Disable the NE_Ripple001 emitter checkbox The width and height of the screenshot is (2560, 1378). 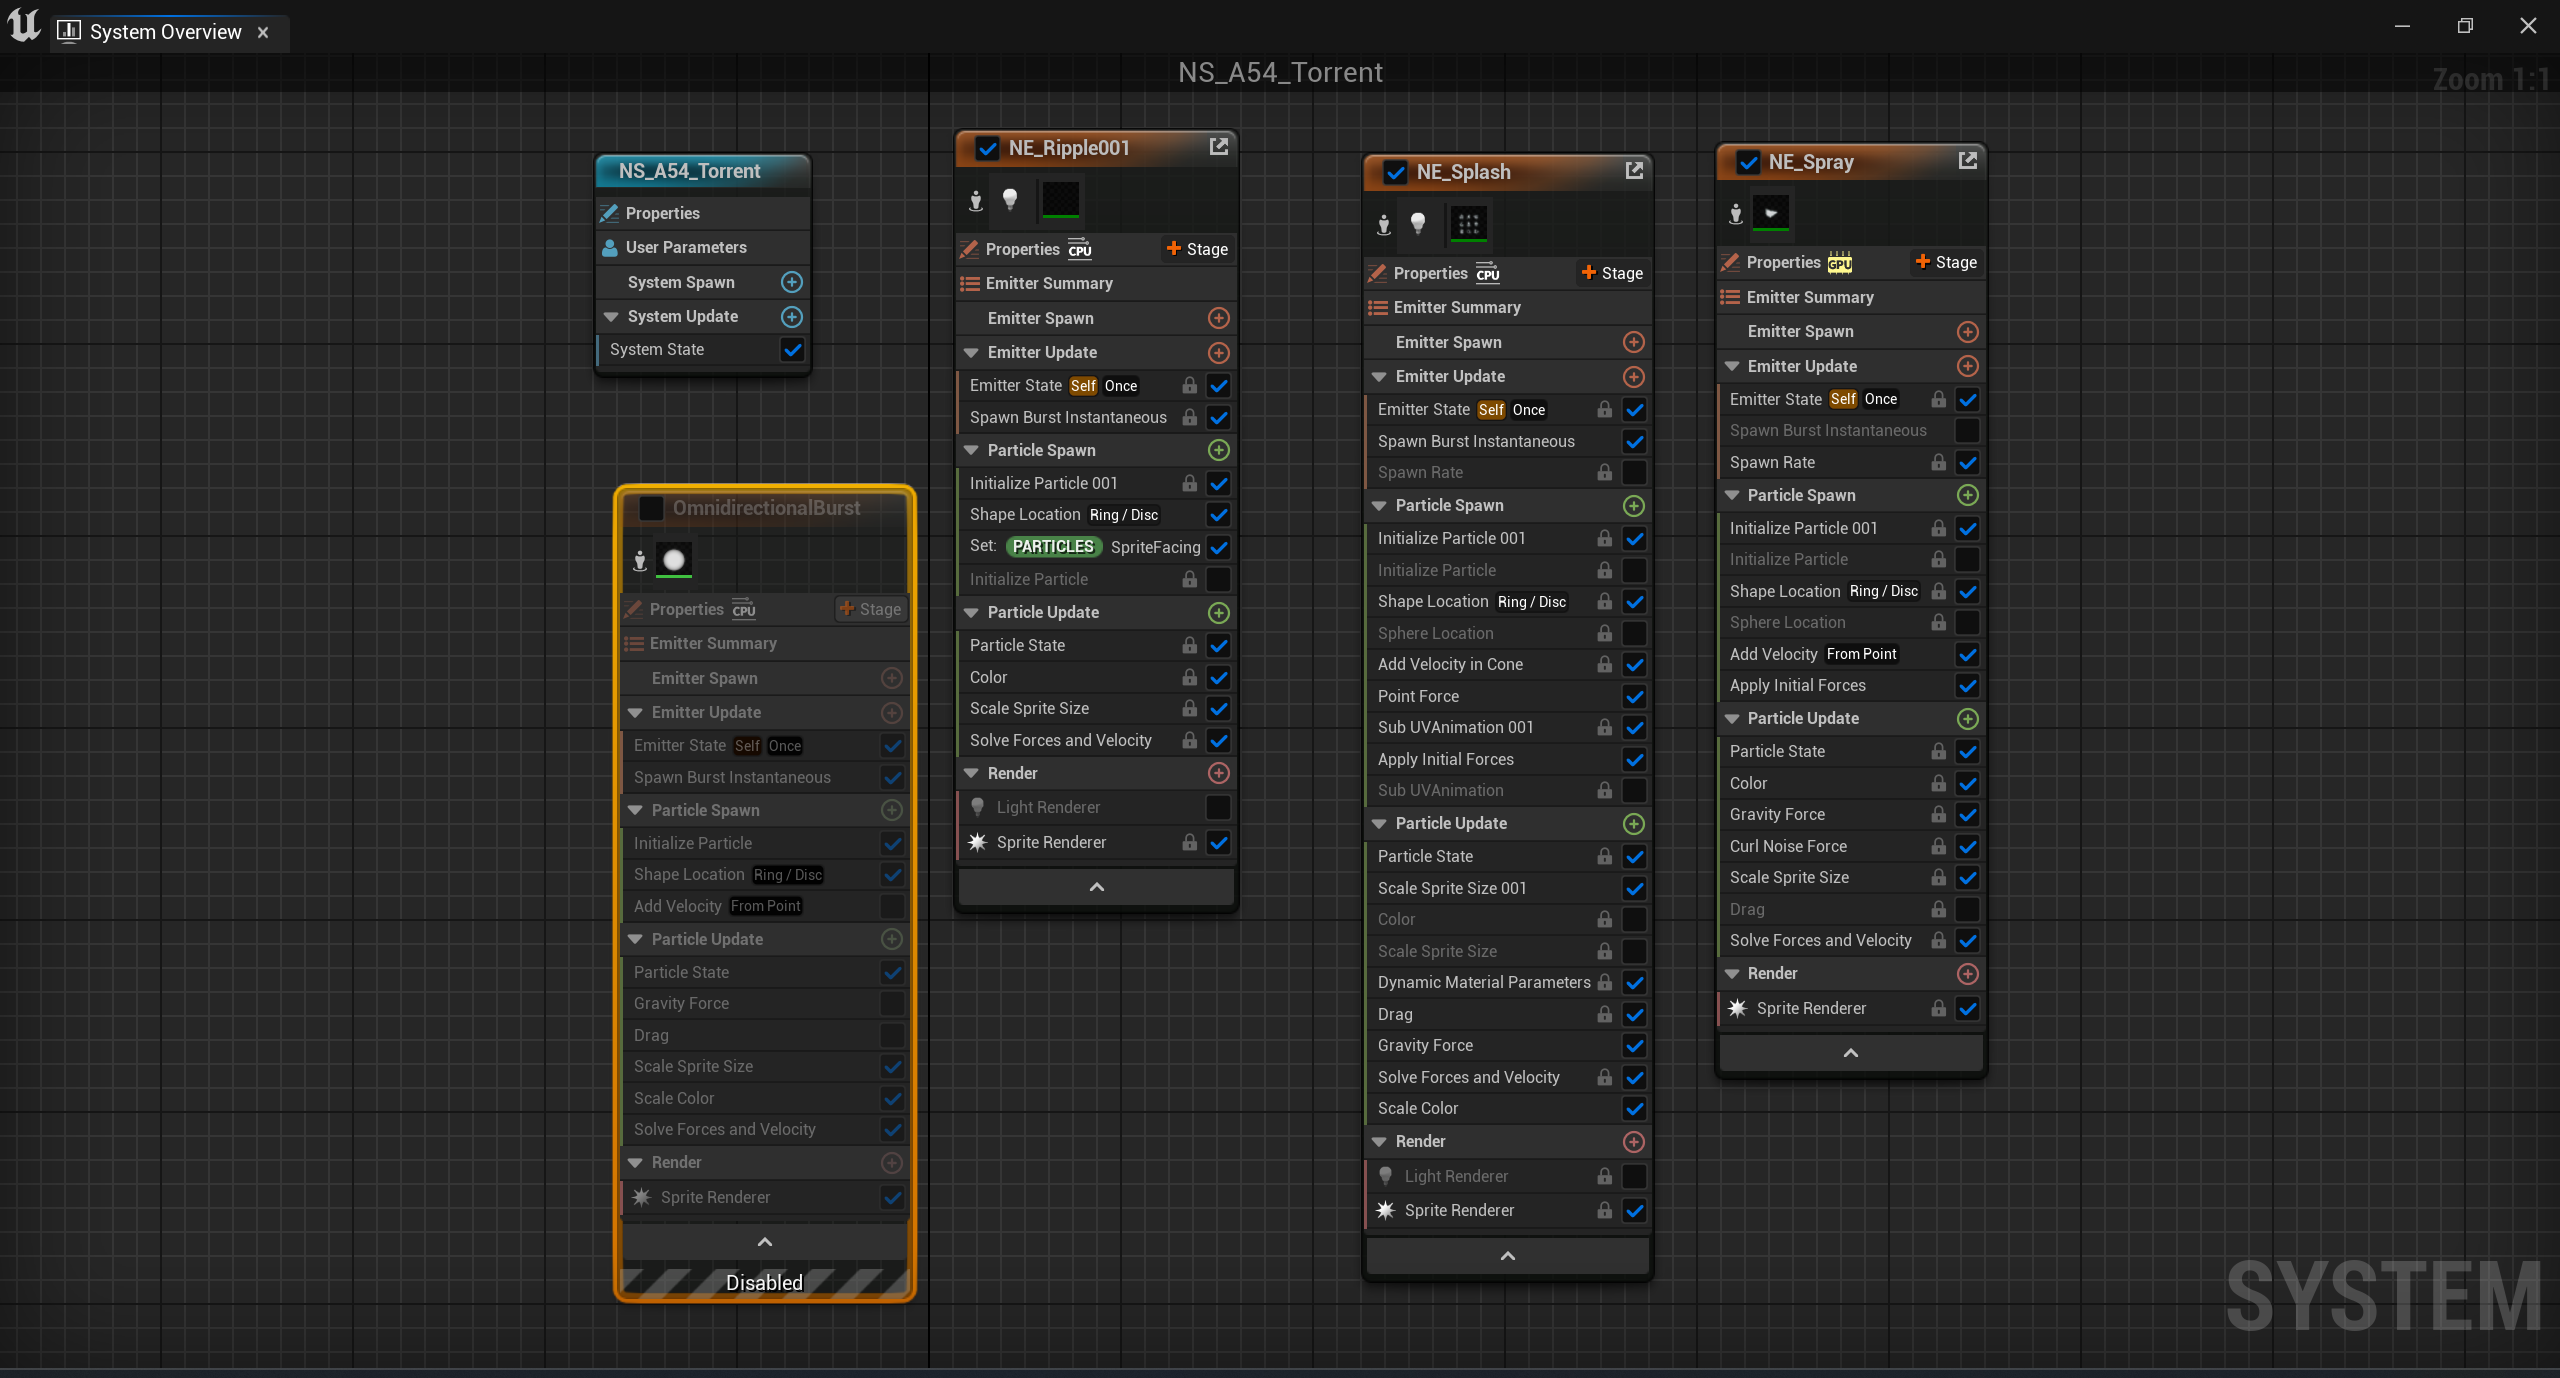pos(987,148)
